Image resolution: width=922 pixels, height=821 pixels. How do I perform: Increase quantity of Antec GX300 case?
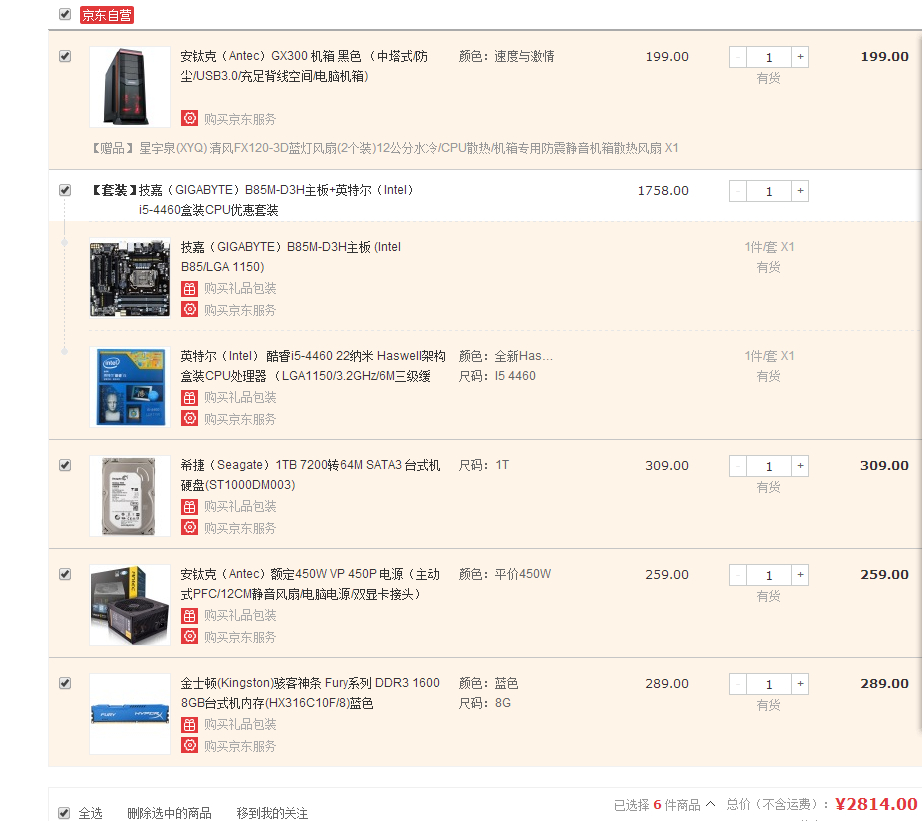click(800, 57)
